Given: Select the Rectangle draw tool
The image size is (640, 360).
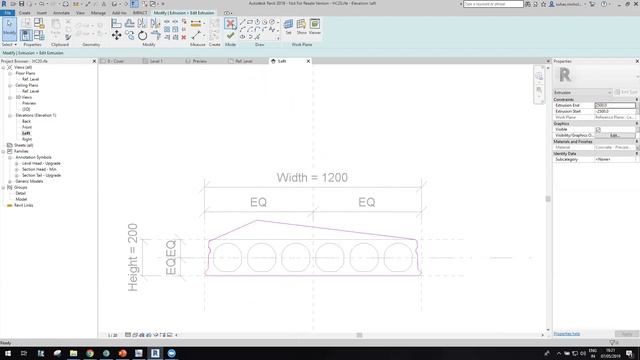Looking at the screenshot, I should [250, 22].
